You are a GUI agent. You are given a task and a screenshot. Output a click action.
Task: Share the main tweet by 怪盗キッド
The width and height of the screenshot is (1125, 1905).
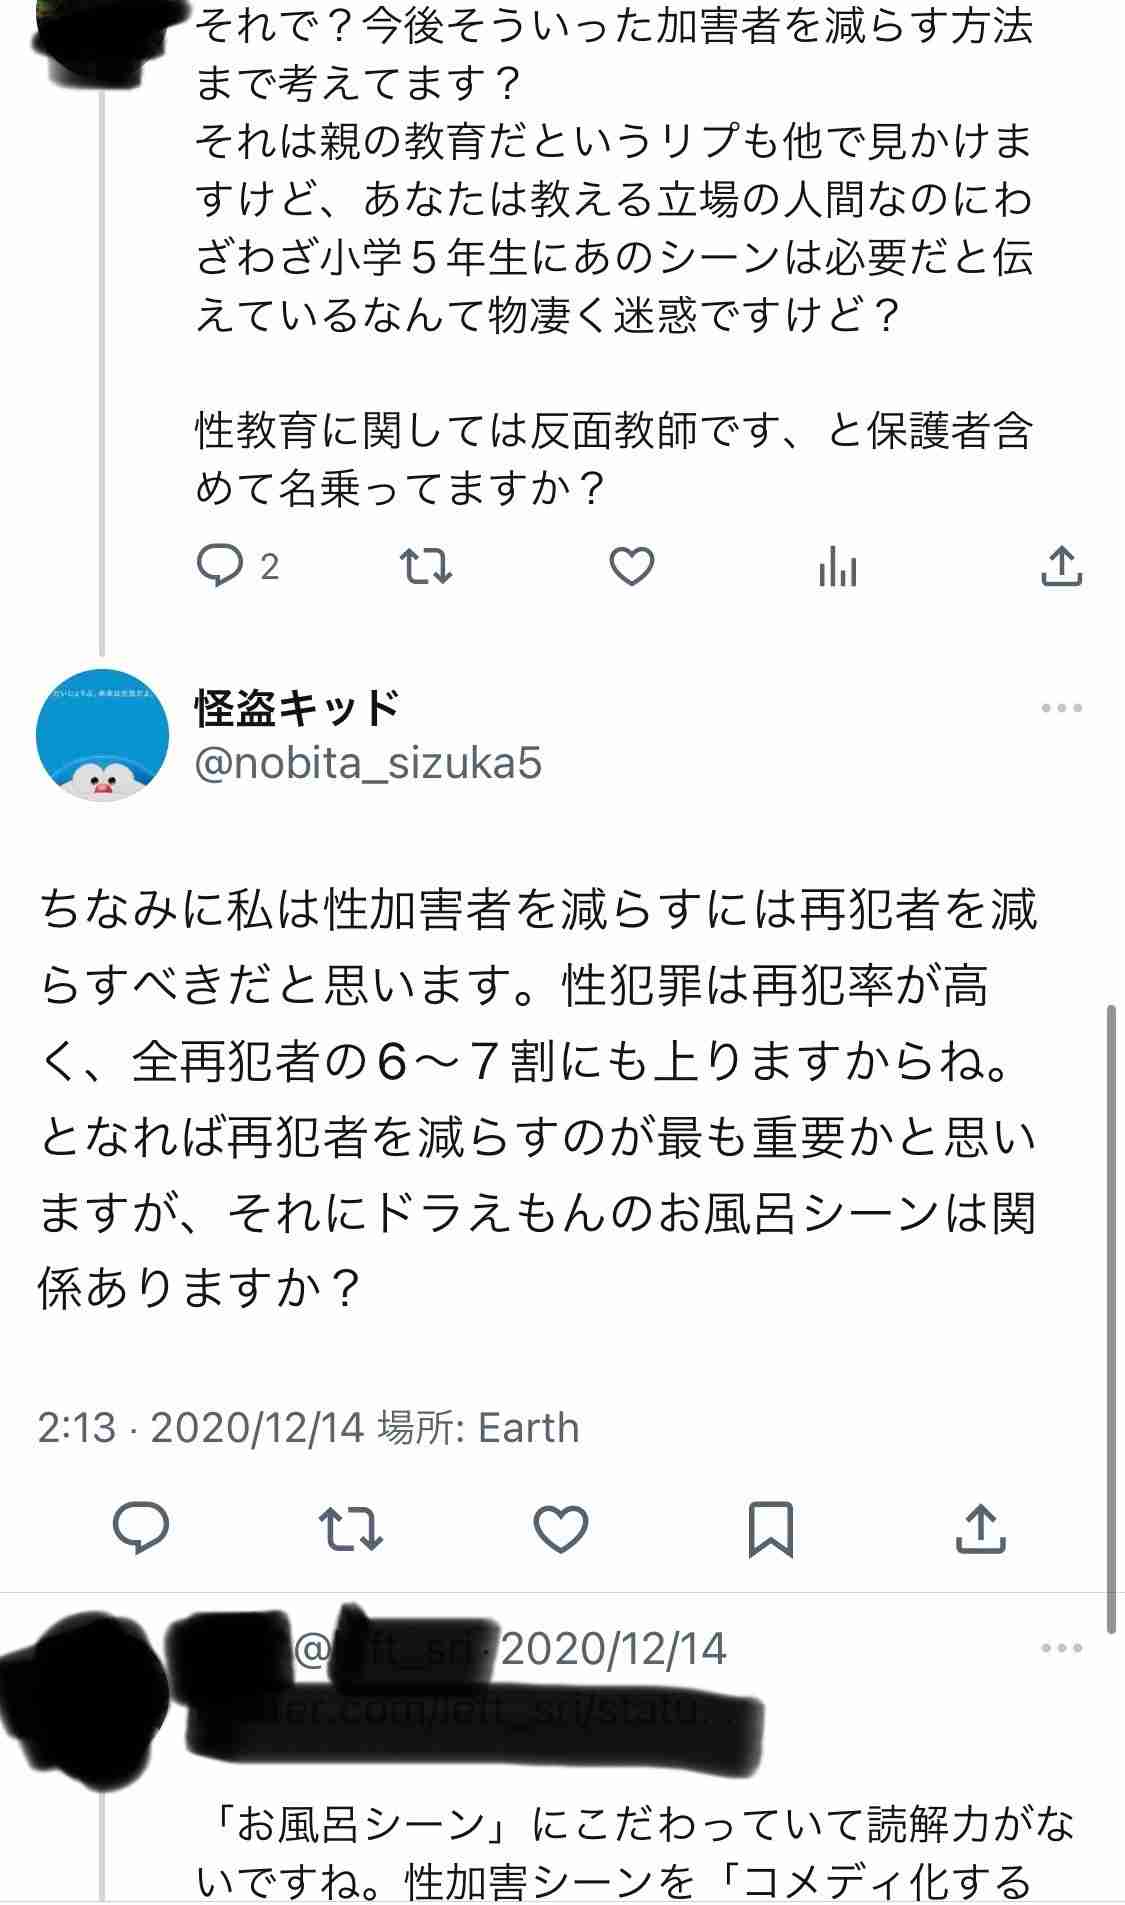coord(980,1528)
